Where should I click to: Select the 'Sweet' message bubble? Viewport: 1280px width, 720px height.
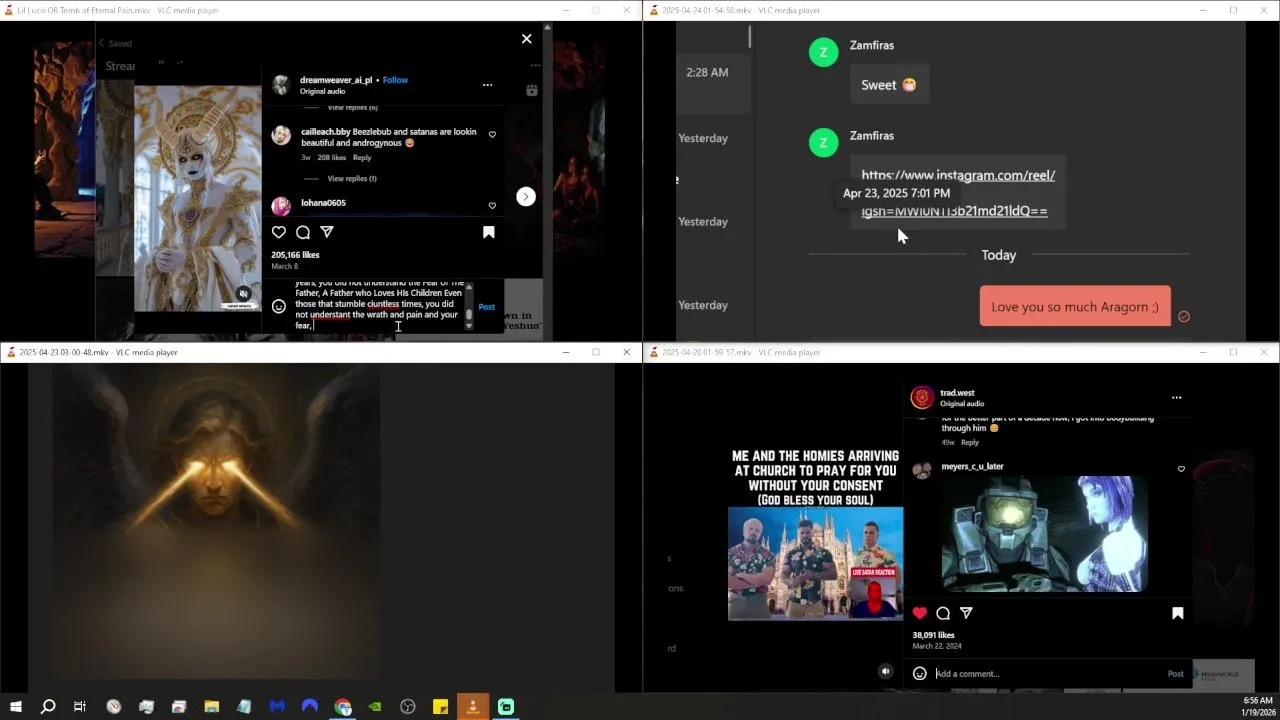(x=889, y=85)
